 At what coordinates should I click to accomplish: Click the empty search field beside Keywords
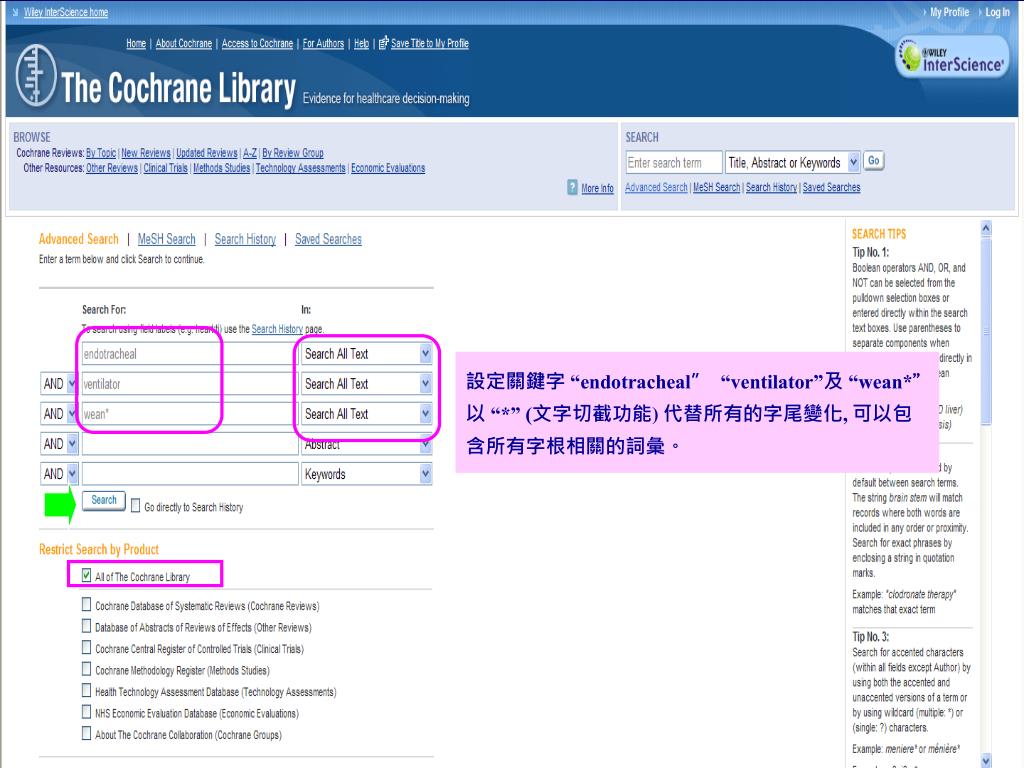[189, 474]
